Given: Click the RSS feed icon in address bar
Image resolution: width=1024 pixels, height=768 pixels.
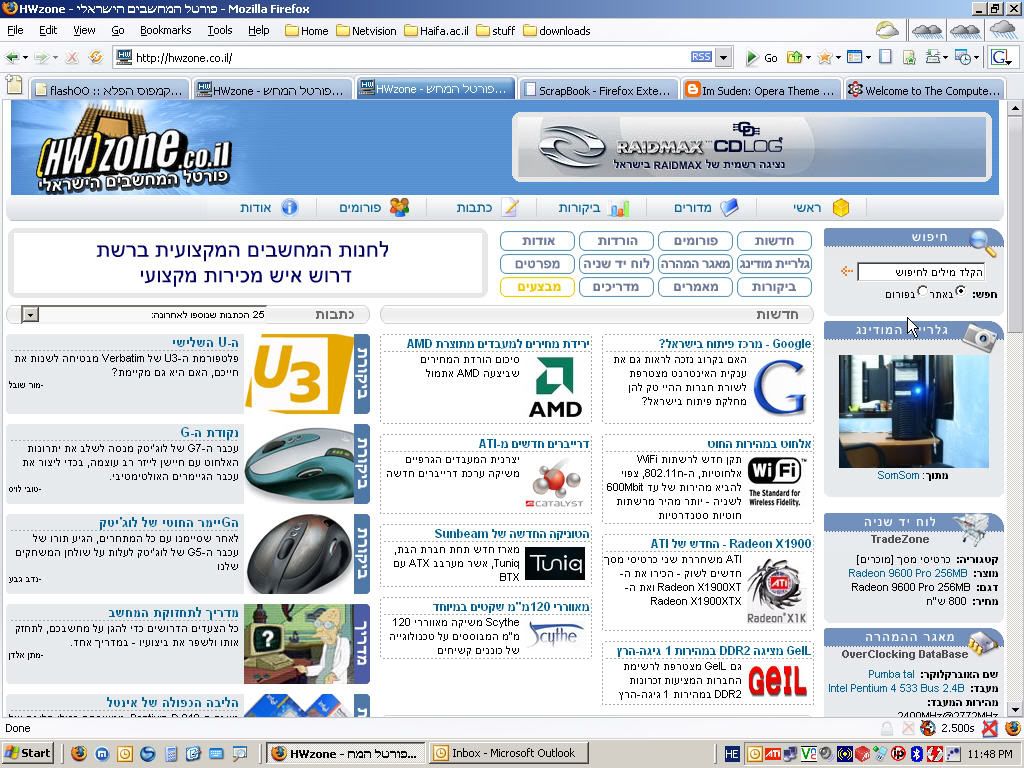Looking at the screenshot, I should (x=701, y=57).
